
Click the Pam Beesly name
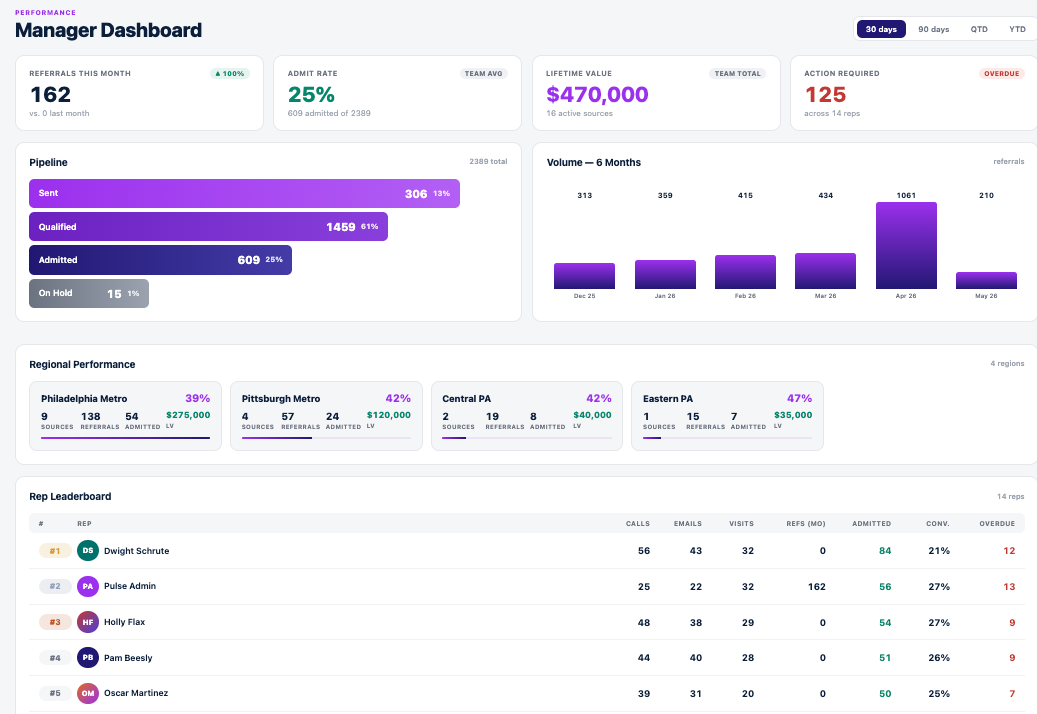coord(128,658)
